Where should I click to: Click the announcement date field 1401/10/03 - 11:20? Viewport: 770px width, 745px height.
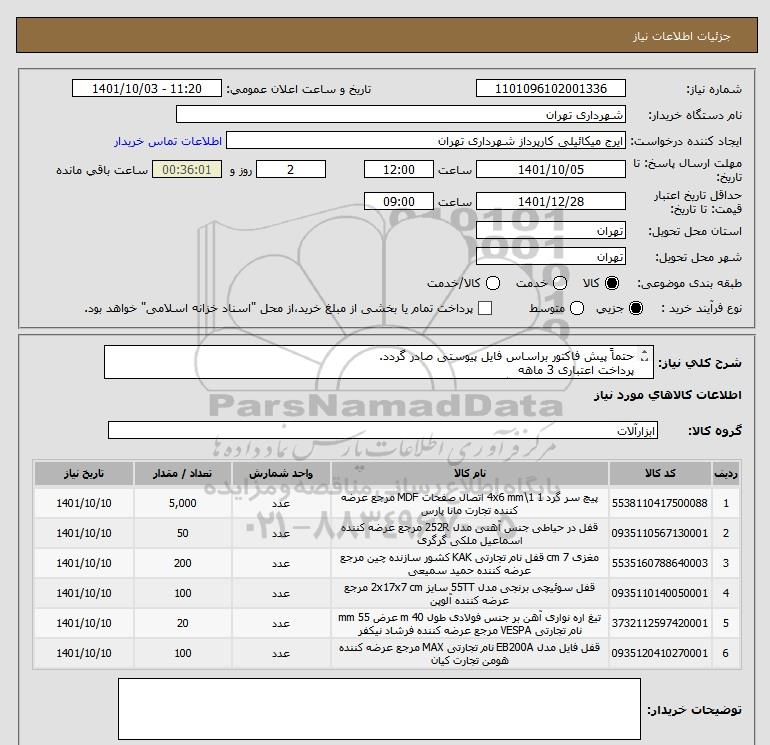click(147, 88)
